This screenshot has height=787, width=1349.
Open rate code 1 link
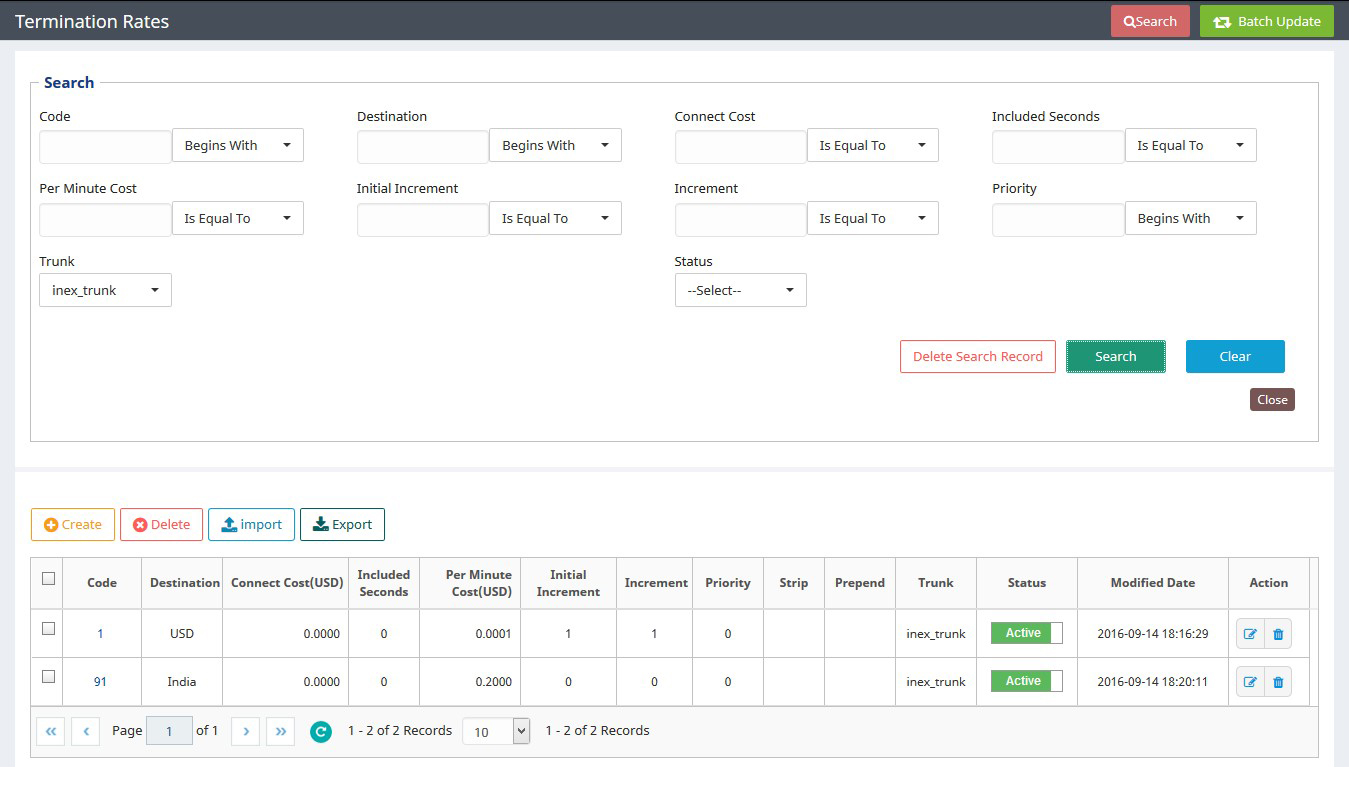[100, 634]
